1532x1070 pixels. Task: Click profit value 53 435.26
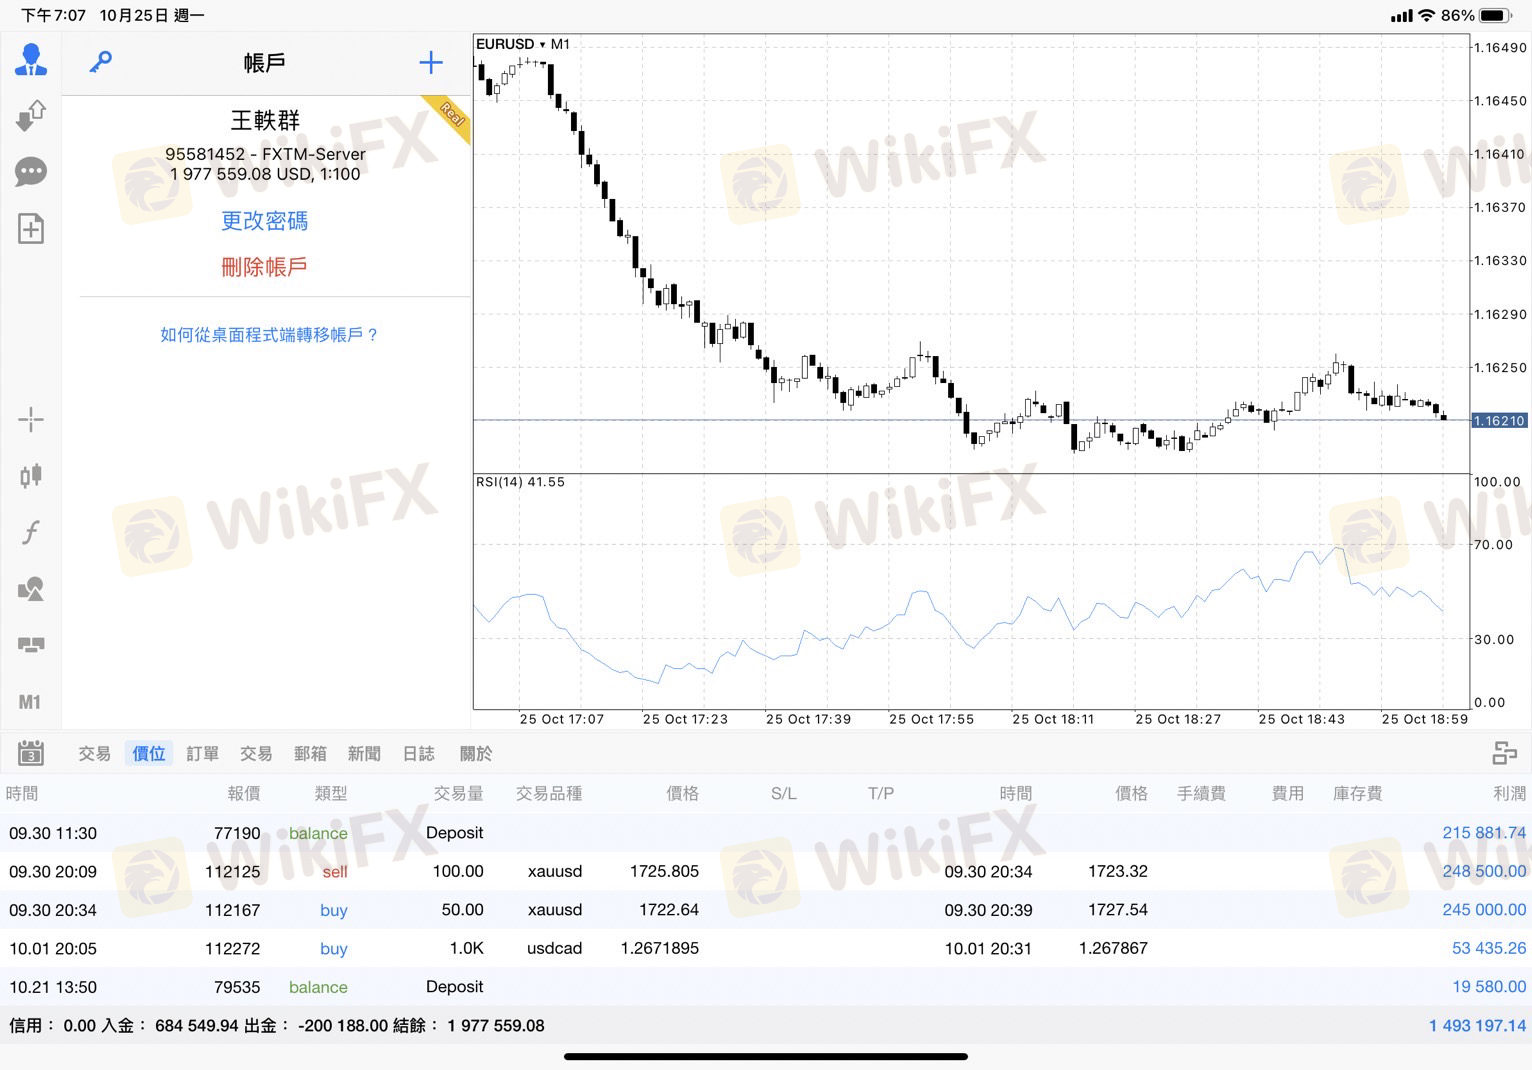click(1489, 949)
